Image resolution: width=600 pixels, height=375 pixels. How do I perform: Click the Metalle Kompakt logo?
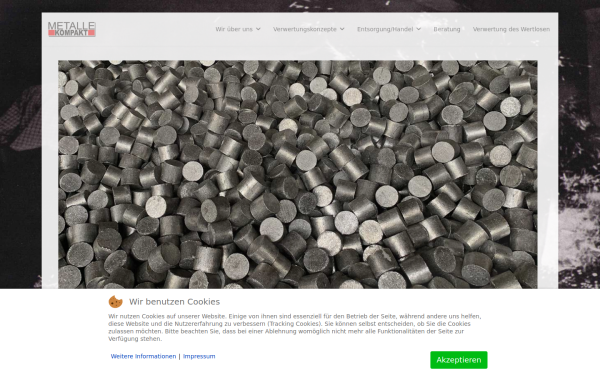[x=72, y=29]
